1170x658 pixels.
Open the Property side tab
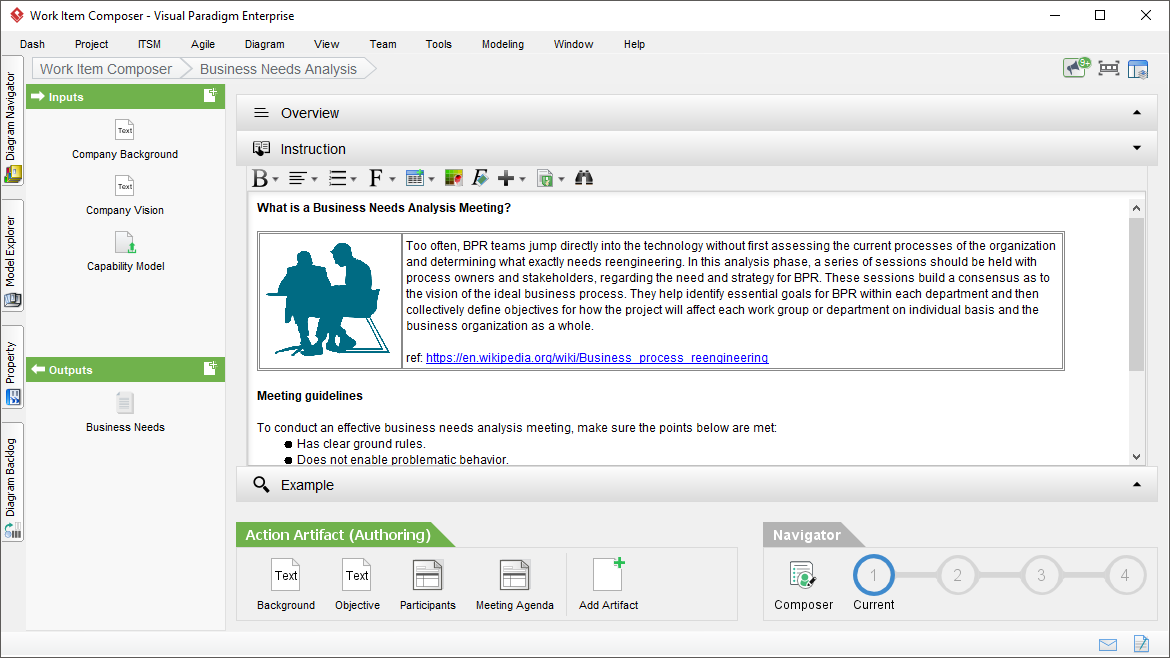click(12, 366)
